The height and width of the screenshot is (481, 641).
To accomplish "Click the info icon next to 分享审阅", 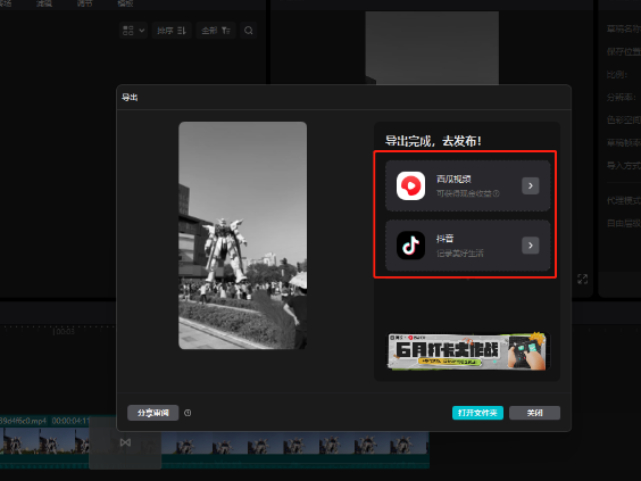I will click(188, 413).
